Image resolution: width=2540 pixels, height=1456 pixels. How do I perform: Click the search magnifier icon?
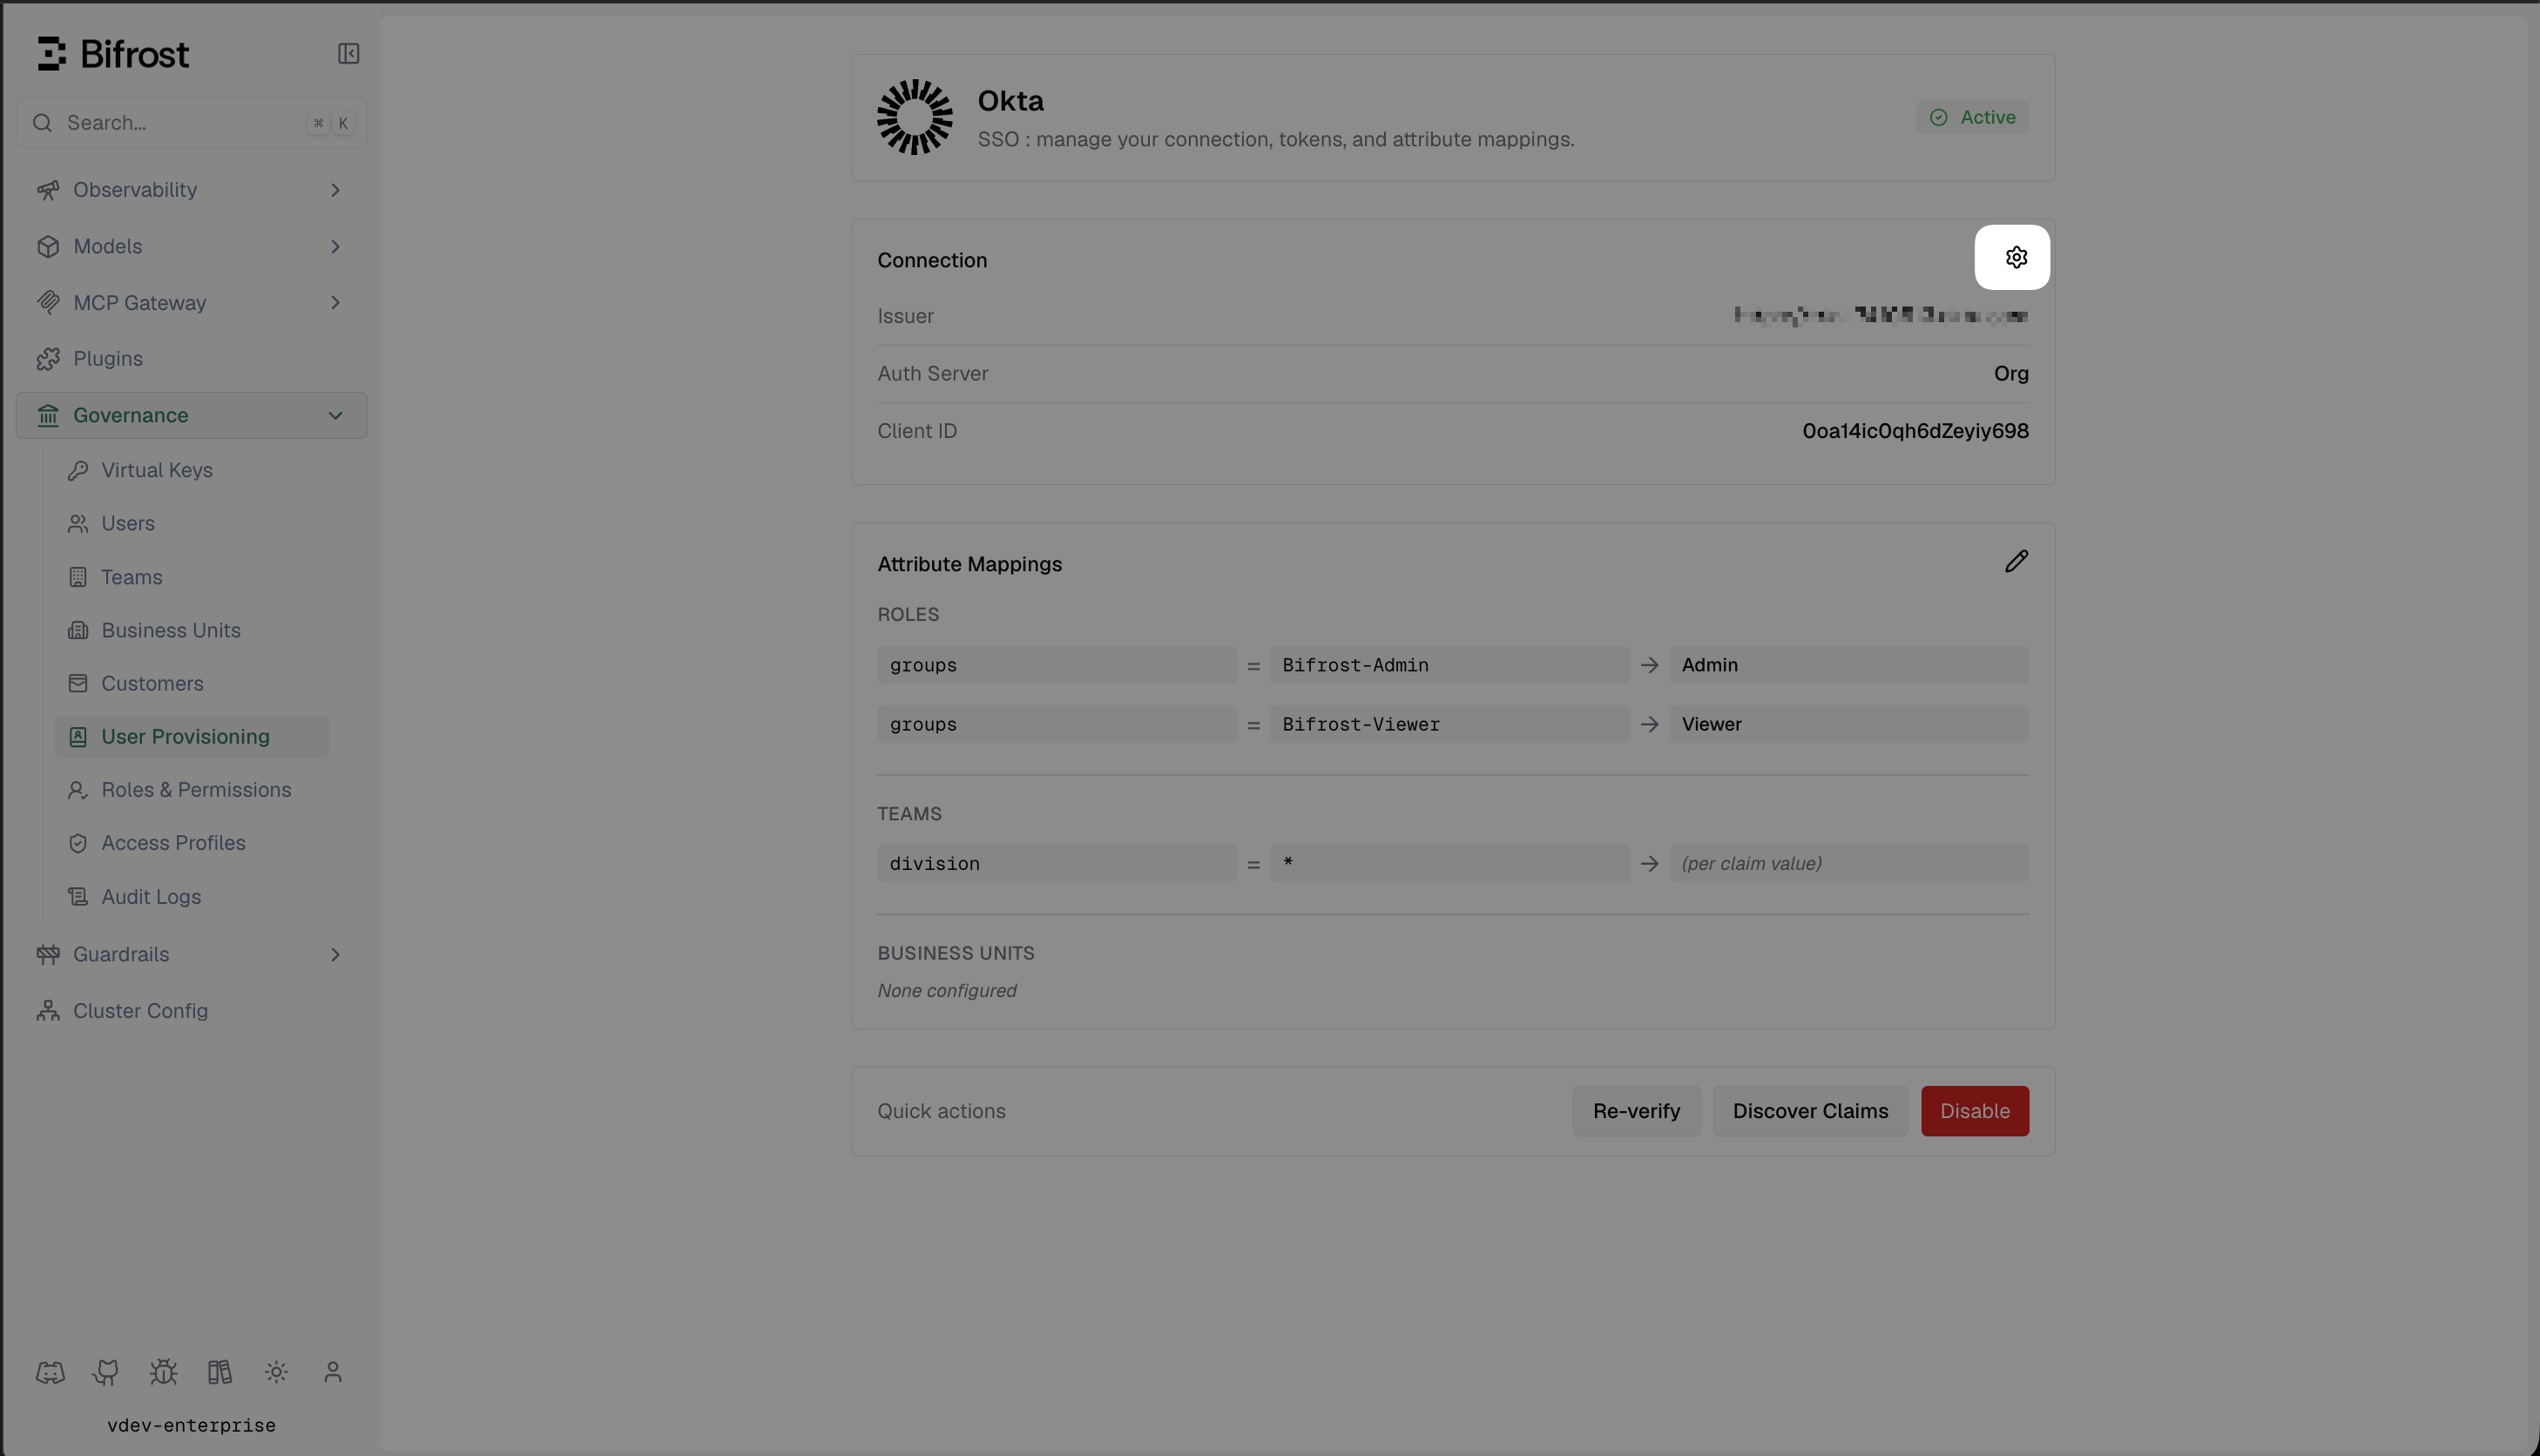coord(42,123)
